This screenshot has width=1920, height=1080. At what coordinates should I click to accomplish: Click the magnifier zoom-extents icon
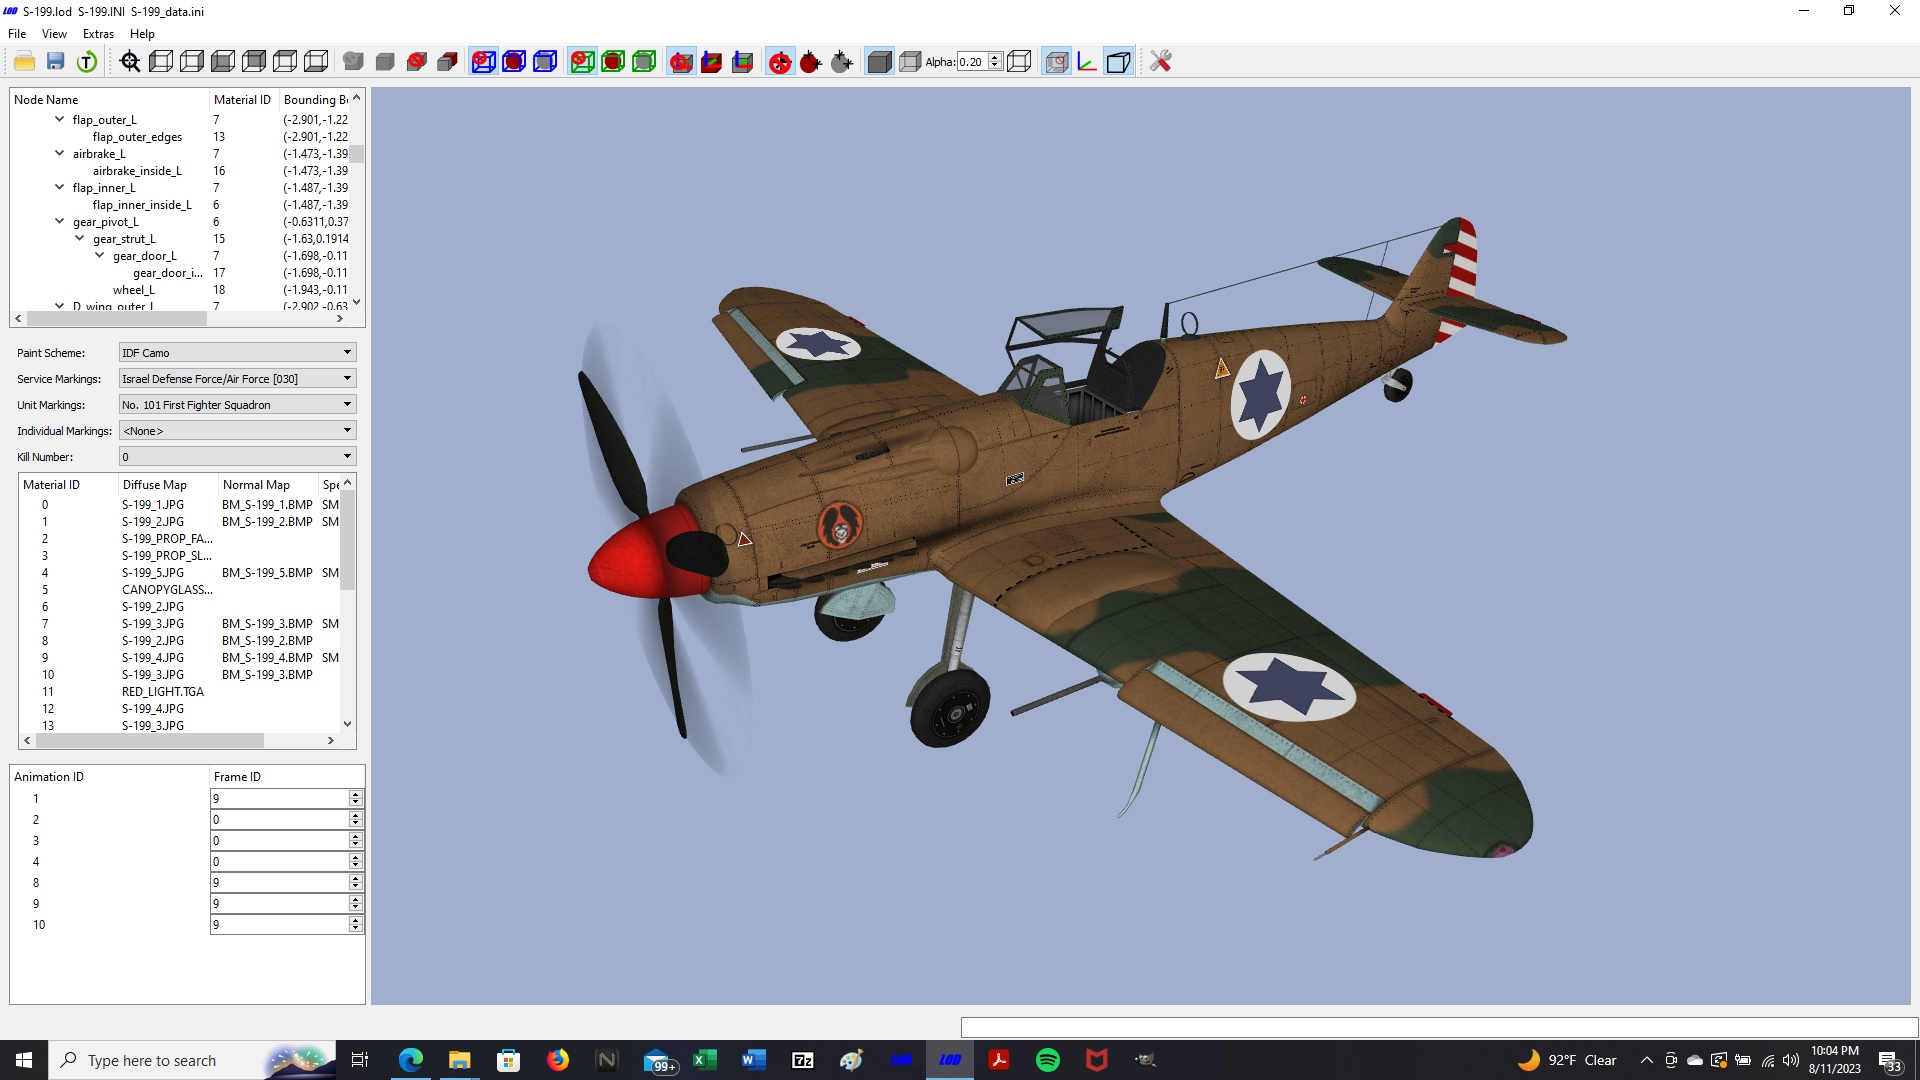130,62
